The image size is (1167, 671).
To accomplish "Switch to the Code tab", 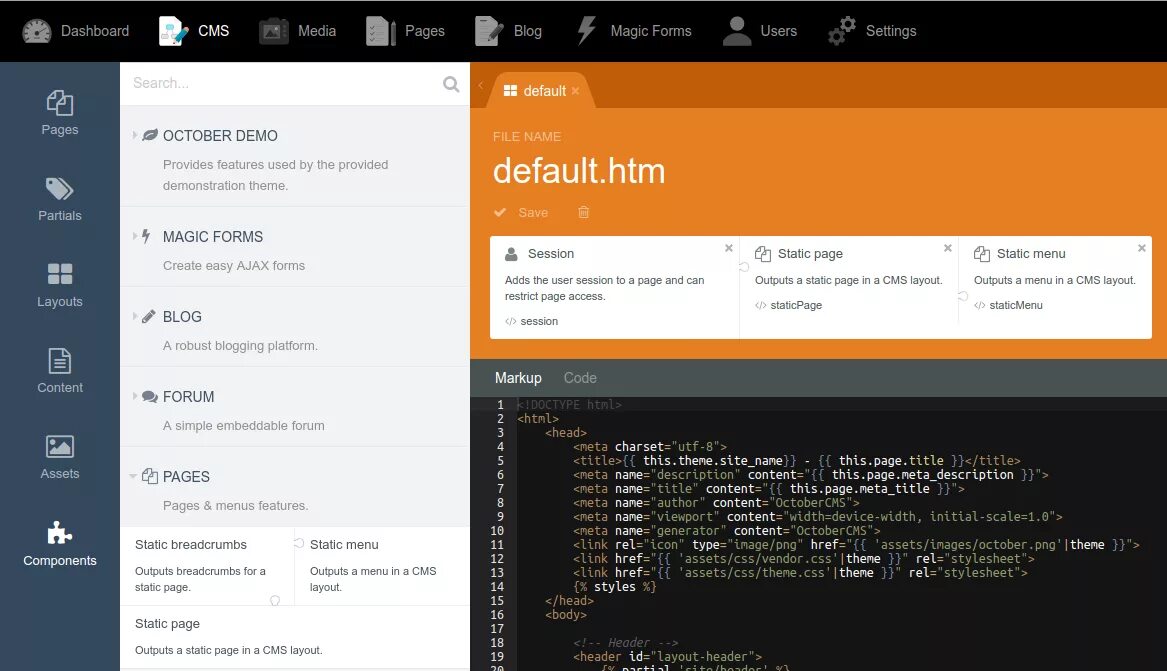I will pyautogui.click(x=580, y=378).
